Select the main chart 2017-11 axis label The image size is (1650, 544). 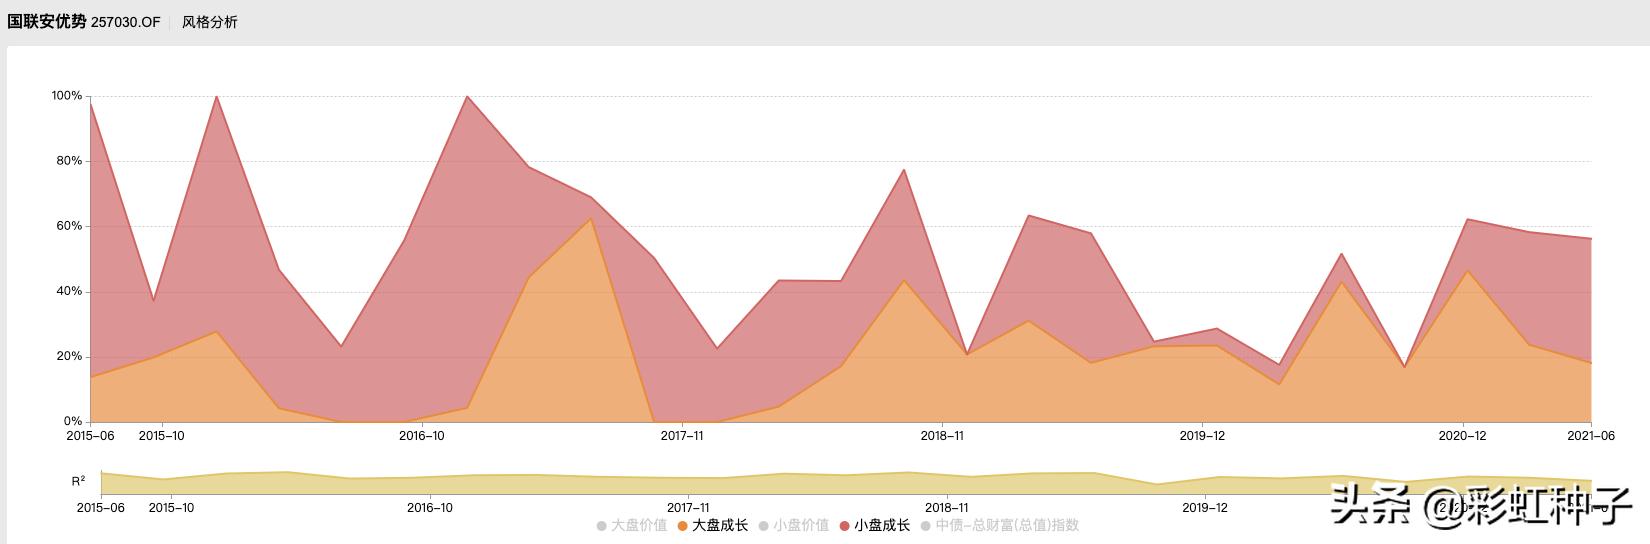click(682, 436)
